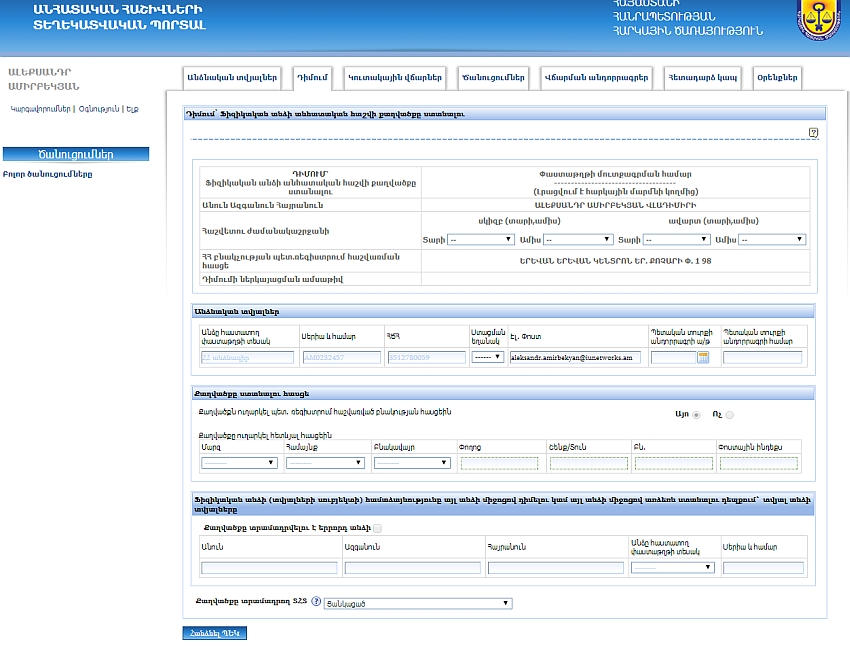Select the Այո radio button
The image size is (850, 646).
coord(696,415)
